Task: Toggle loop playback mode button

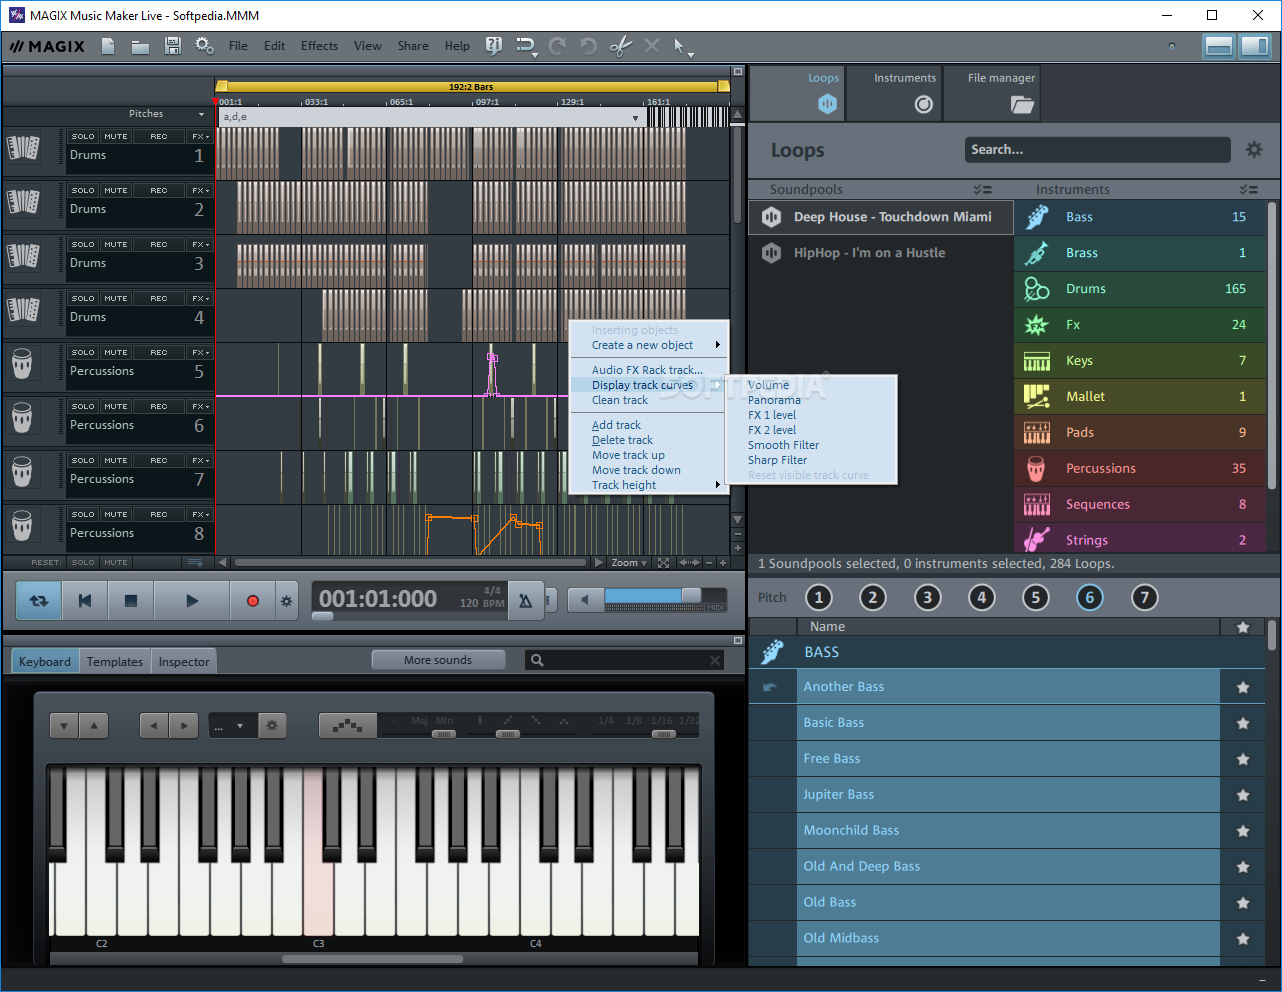Action: [x=39, y=601]
